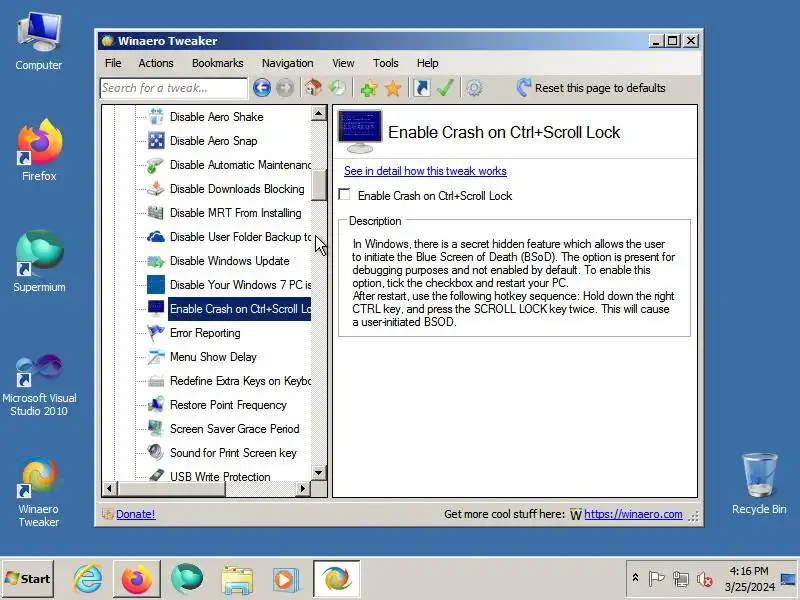Open Windows Media Player from taskbar

285,580
